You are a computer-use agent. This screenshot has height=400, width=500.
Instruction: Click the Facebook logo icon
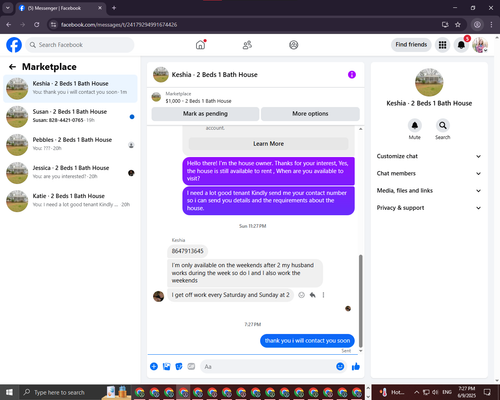point(14,45)
